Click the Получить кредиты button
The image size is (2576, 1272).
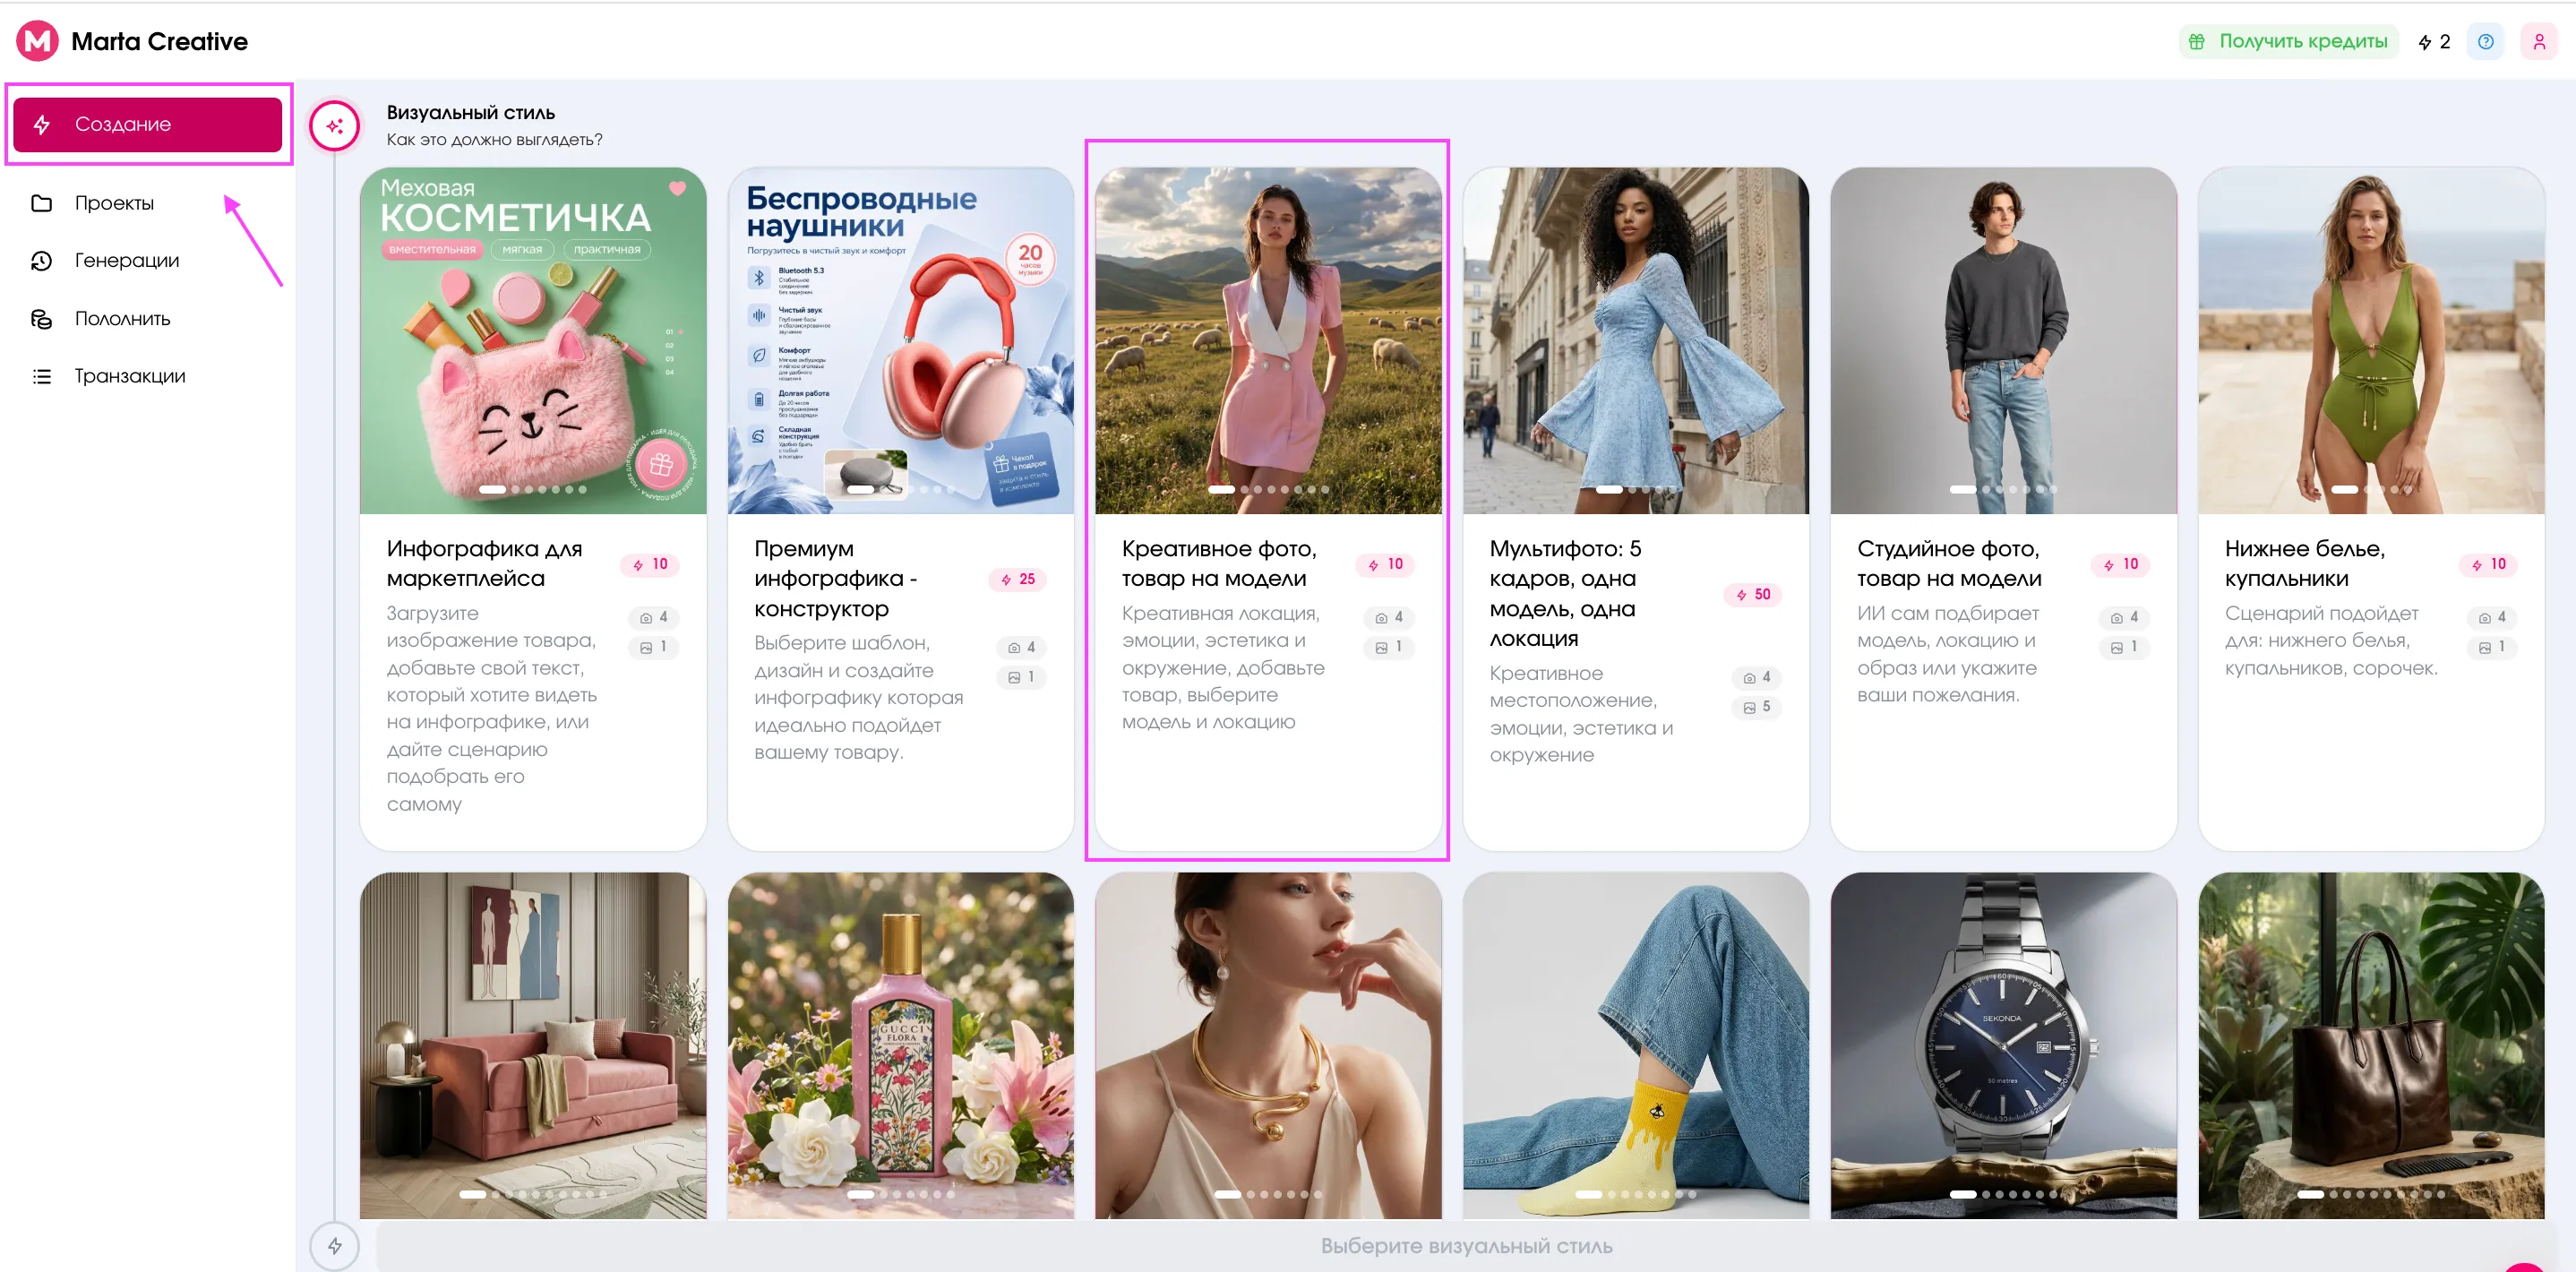point(2288,42)
